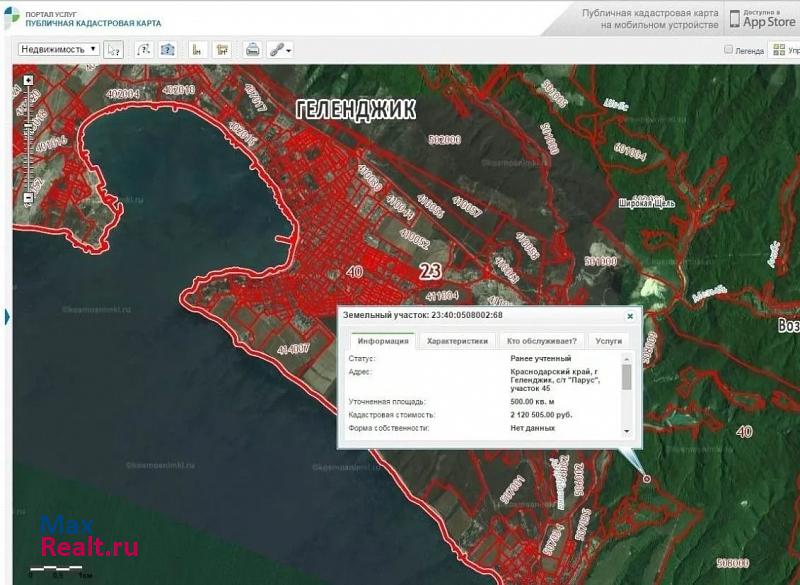Select the distance measurement tool
This screenshot has width=800, height=585.
coord(197,49)
